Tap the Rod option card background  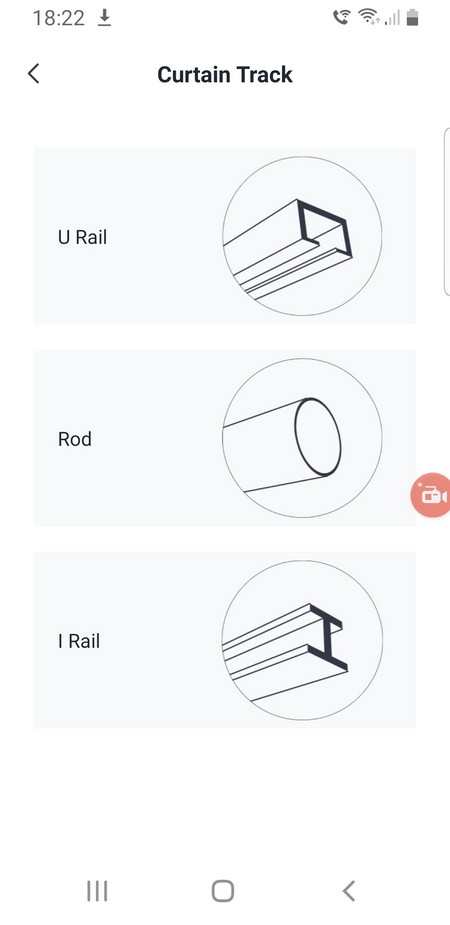click(x=225, y=438)
